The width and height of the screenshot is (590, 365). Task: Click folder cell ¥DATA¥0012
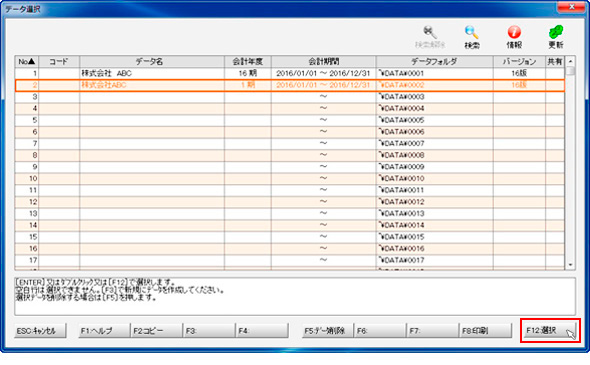(x=435, y=202)
